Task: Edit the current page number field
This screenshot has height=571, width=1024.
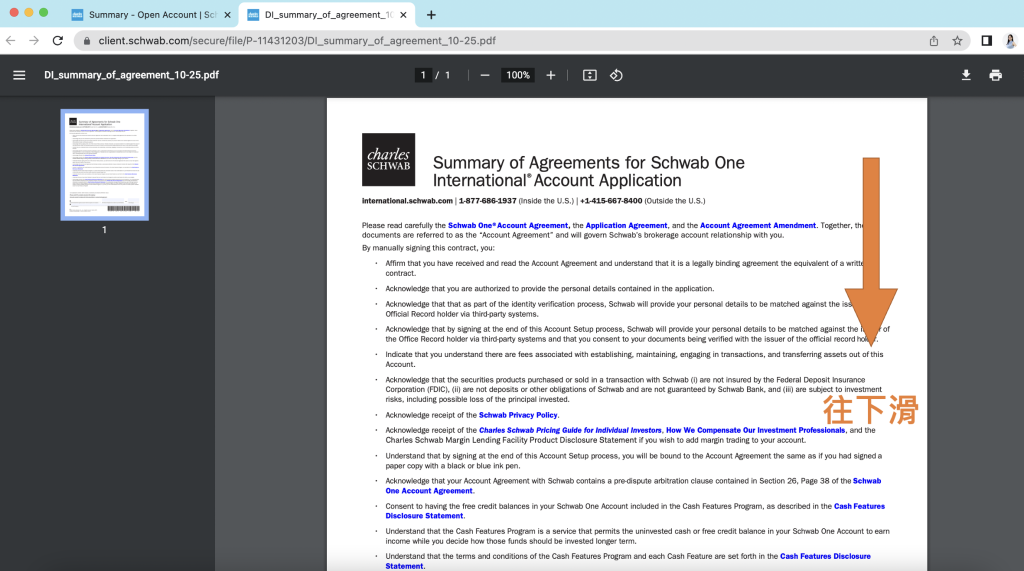Action: (423, 75)
